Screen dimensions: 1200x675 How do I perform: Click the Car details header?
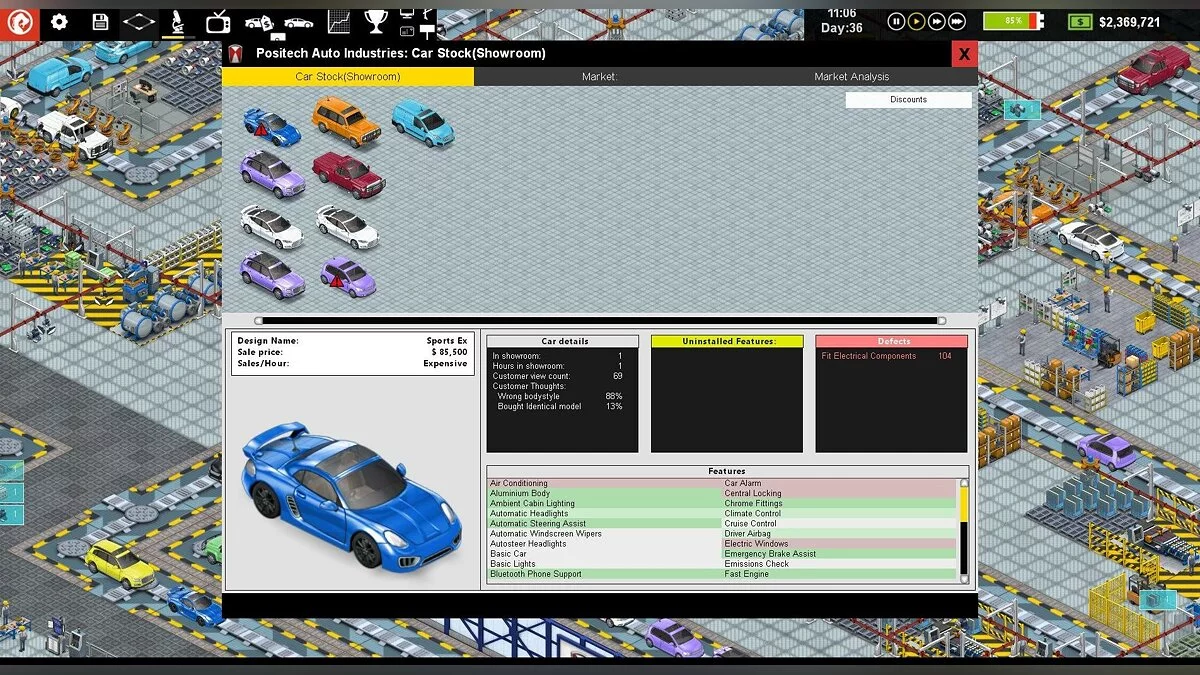point(562,341)
